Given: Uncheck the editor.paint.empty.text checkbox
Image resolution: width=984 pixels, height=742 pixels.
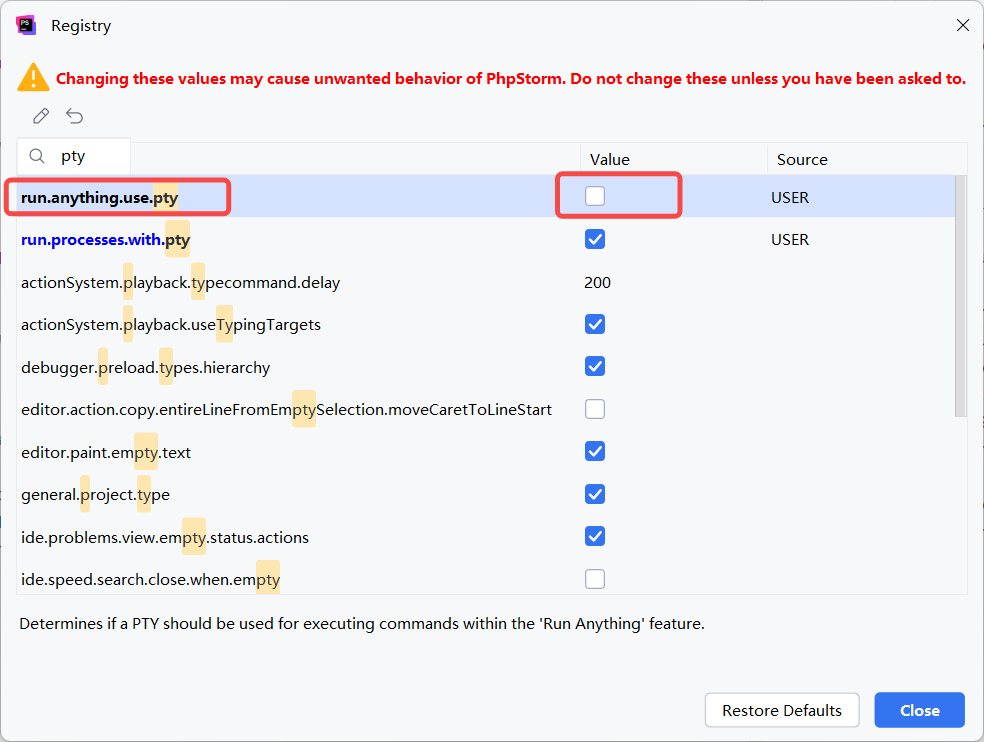Looking at the screenshot, I should (595, 451).
